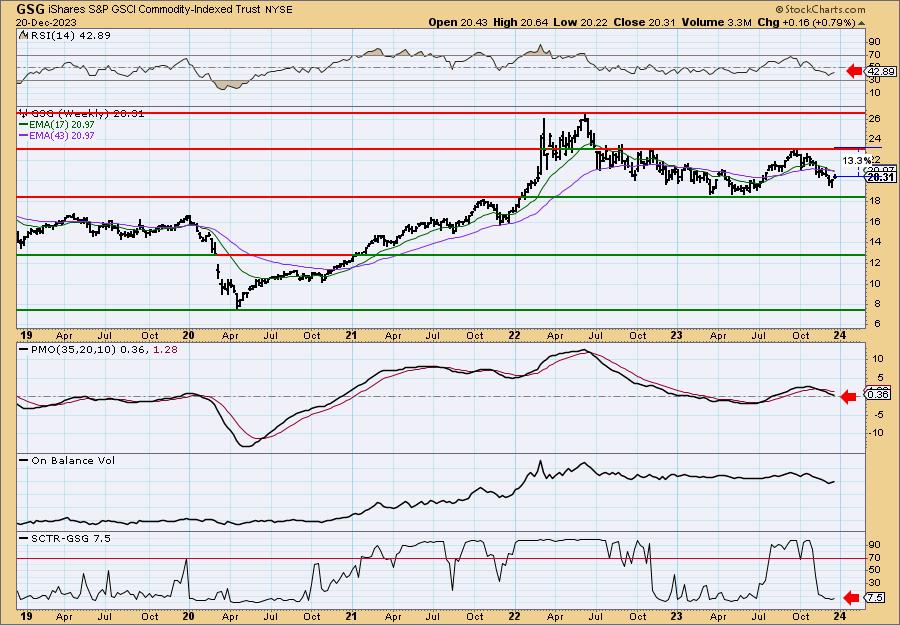Click the 50 level on the SCTR axis

pyautogui.click(x=875, y=570)
